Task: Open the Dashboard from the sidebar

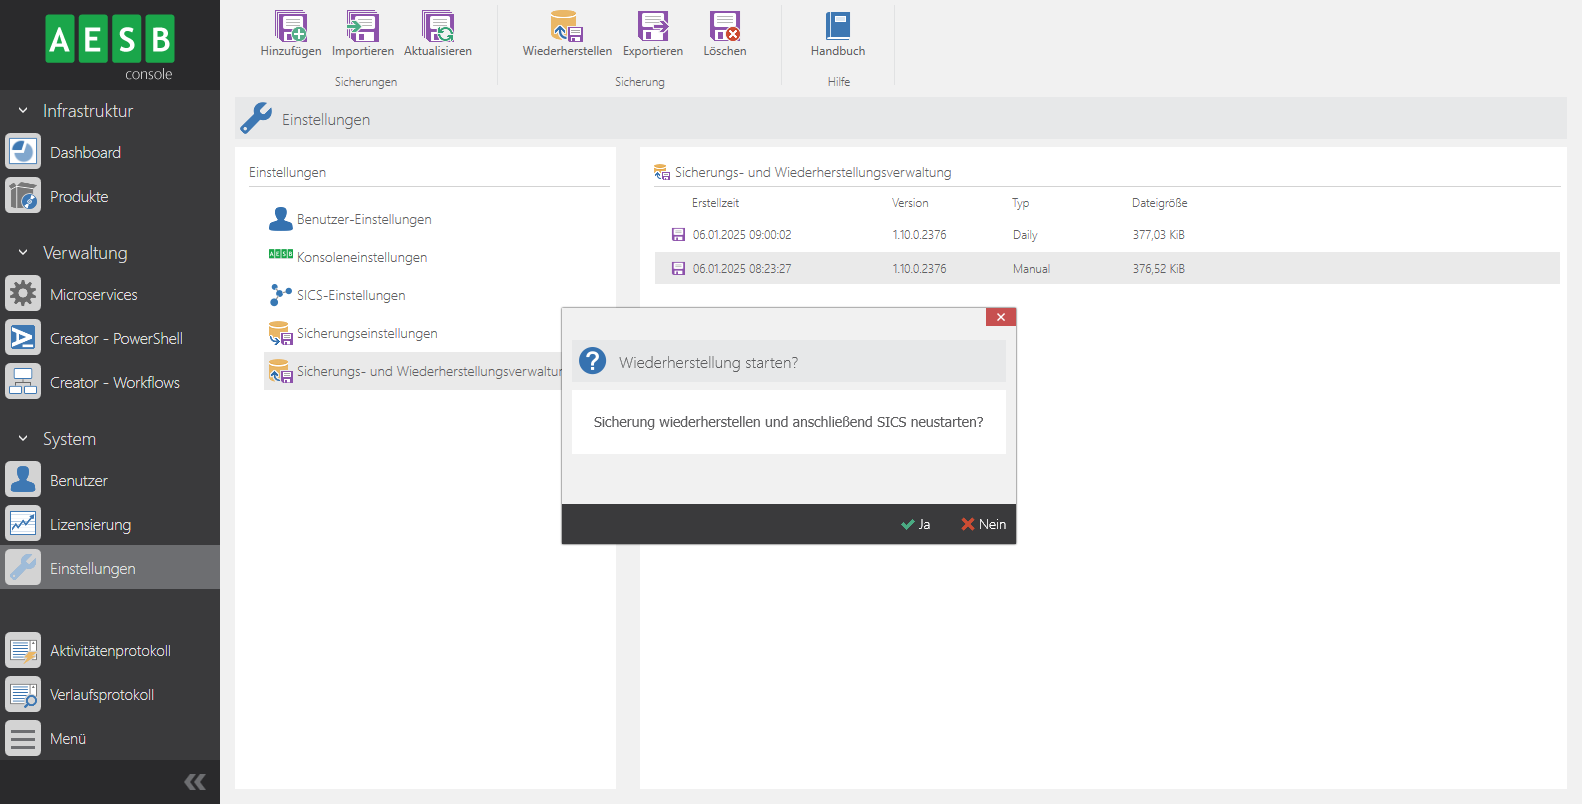Action: tap(85, 153)
